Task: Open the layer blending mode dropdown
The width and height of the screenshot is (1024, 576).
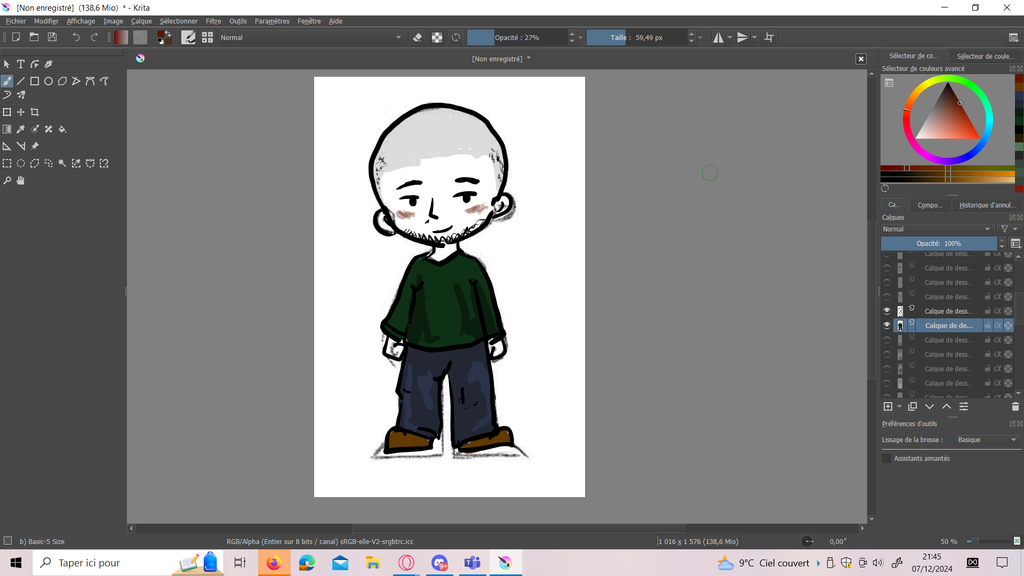Action: tap(938, 229)
